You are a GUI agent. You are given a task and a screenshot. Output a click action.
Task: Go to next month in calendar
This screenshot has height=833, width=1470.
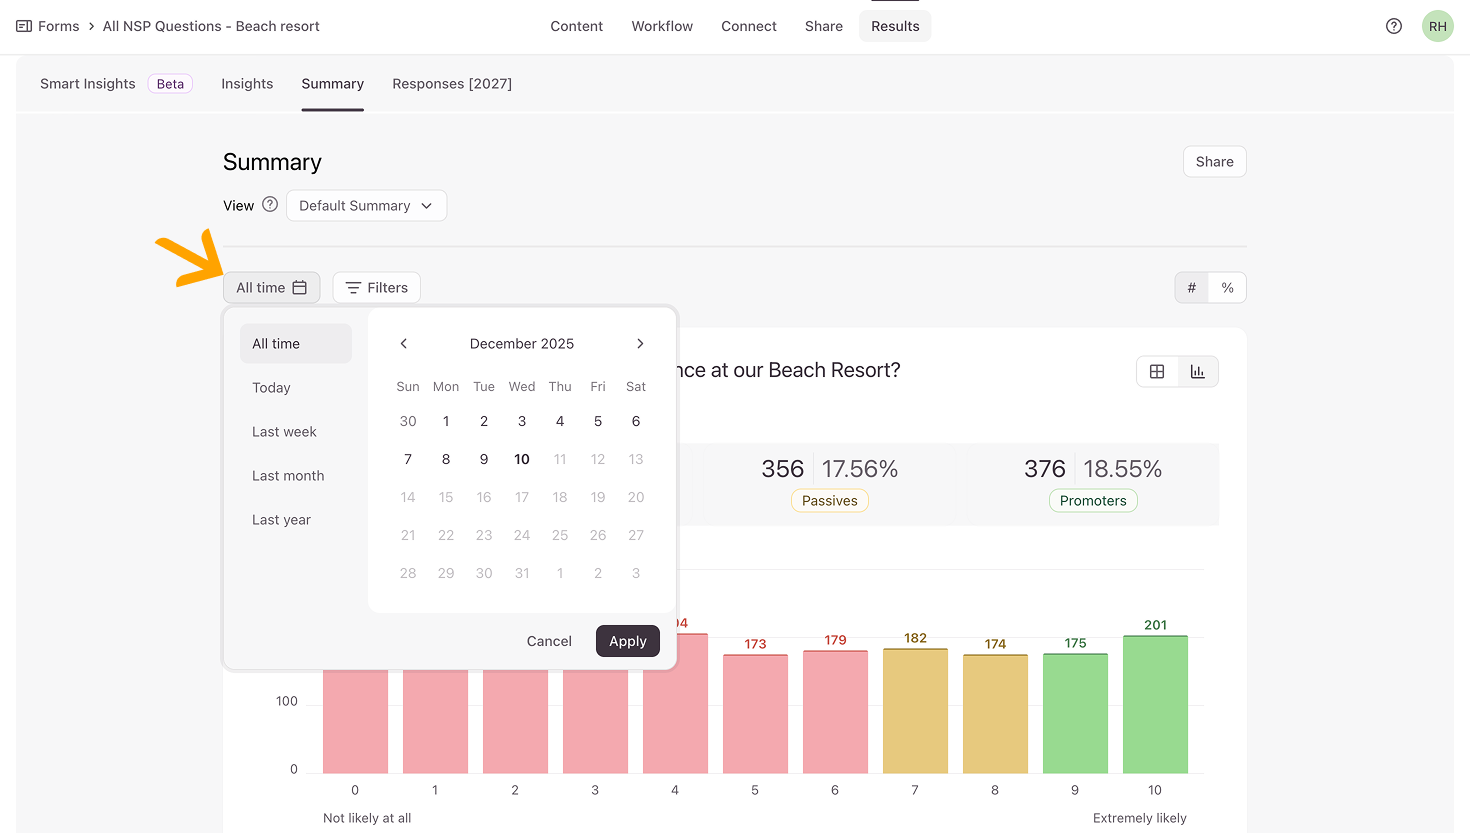(640, 344)
